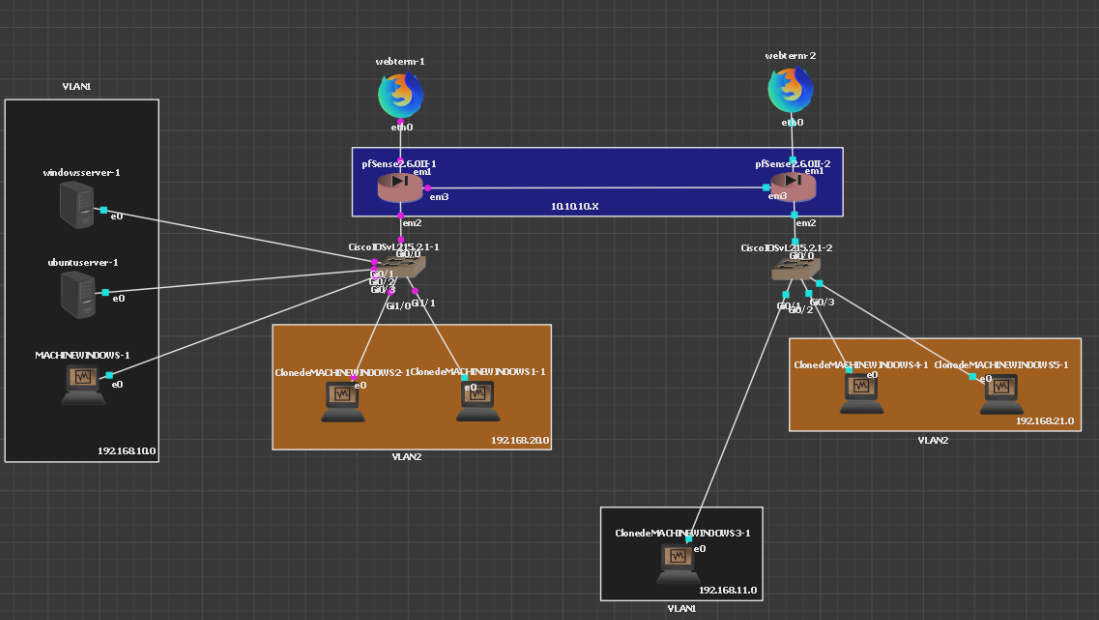
Task: Select the ClonedeMACHINEWINDOWS1-1 computer
Action: coord(479,401)
